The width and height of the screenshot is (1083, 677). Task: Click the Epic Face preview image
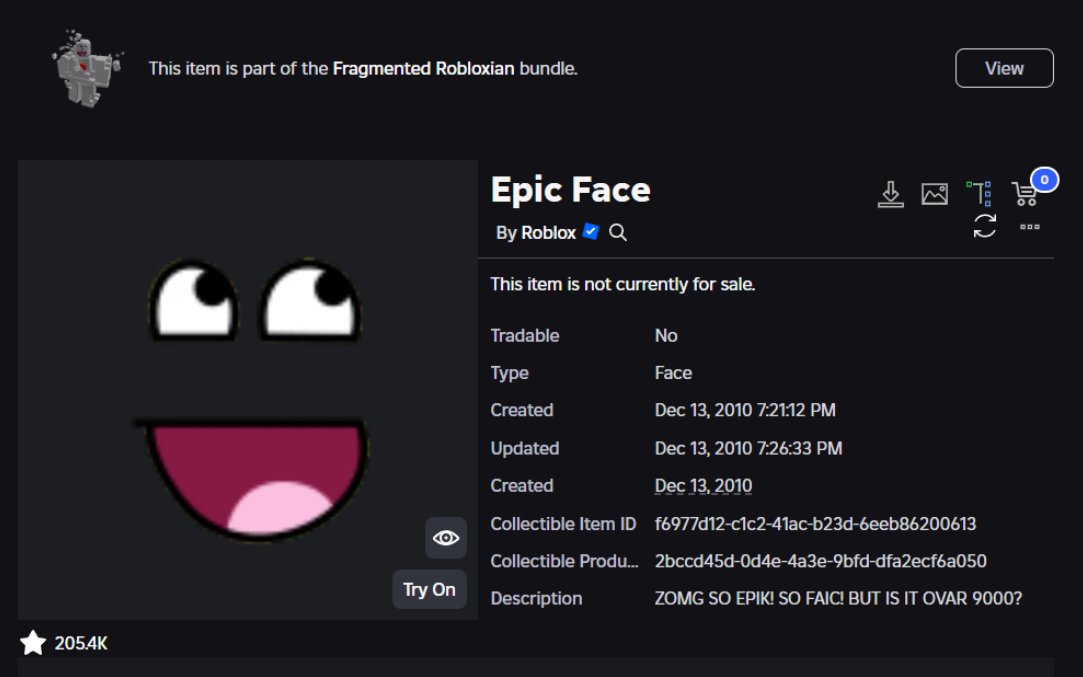(x=247, y=390)
